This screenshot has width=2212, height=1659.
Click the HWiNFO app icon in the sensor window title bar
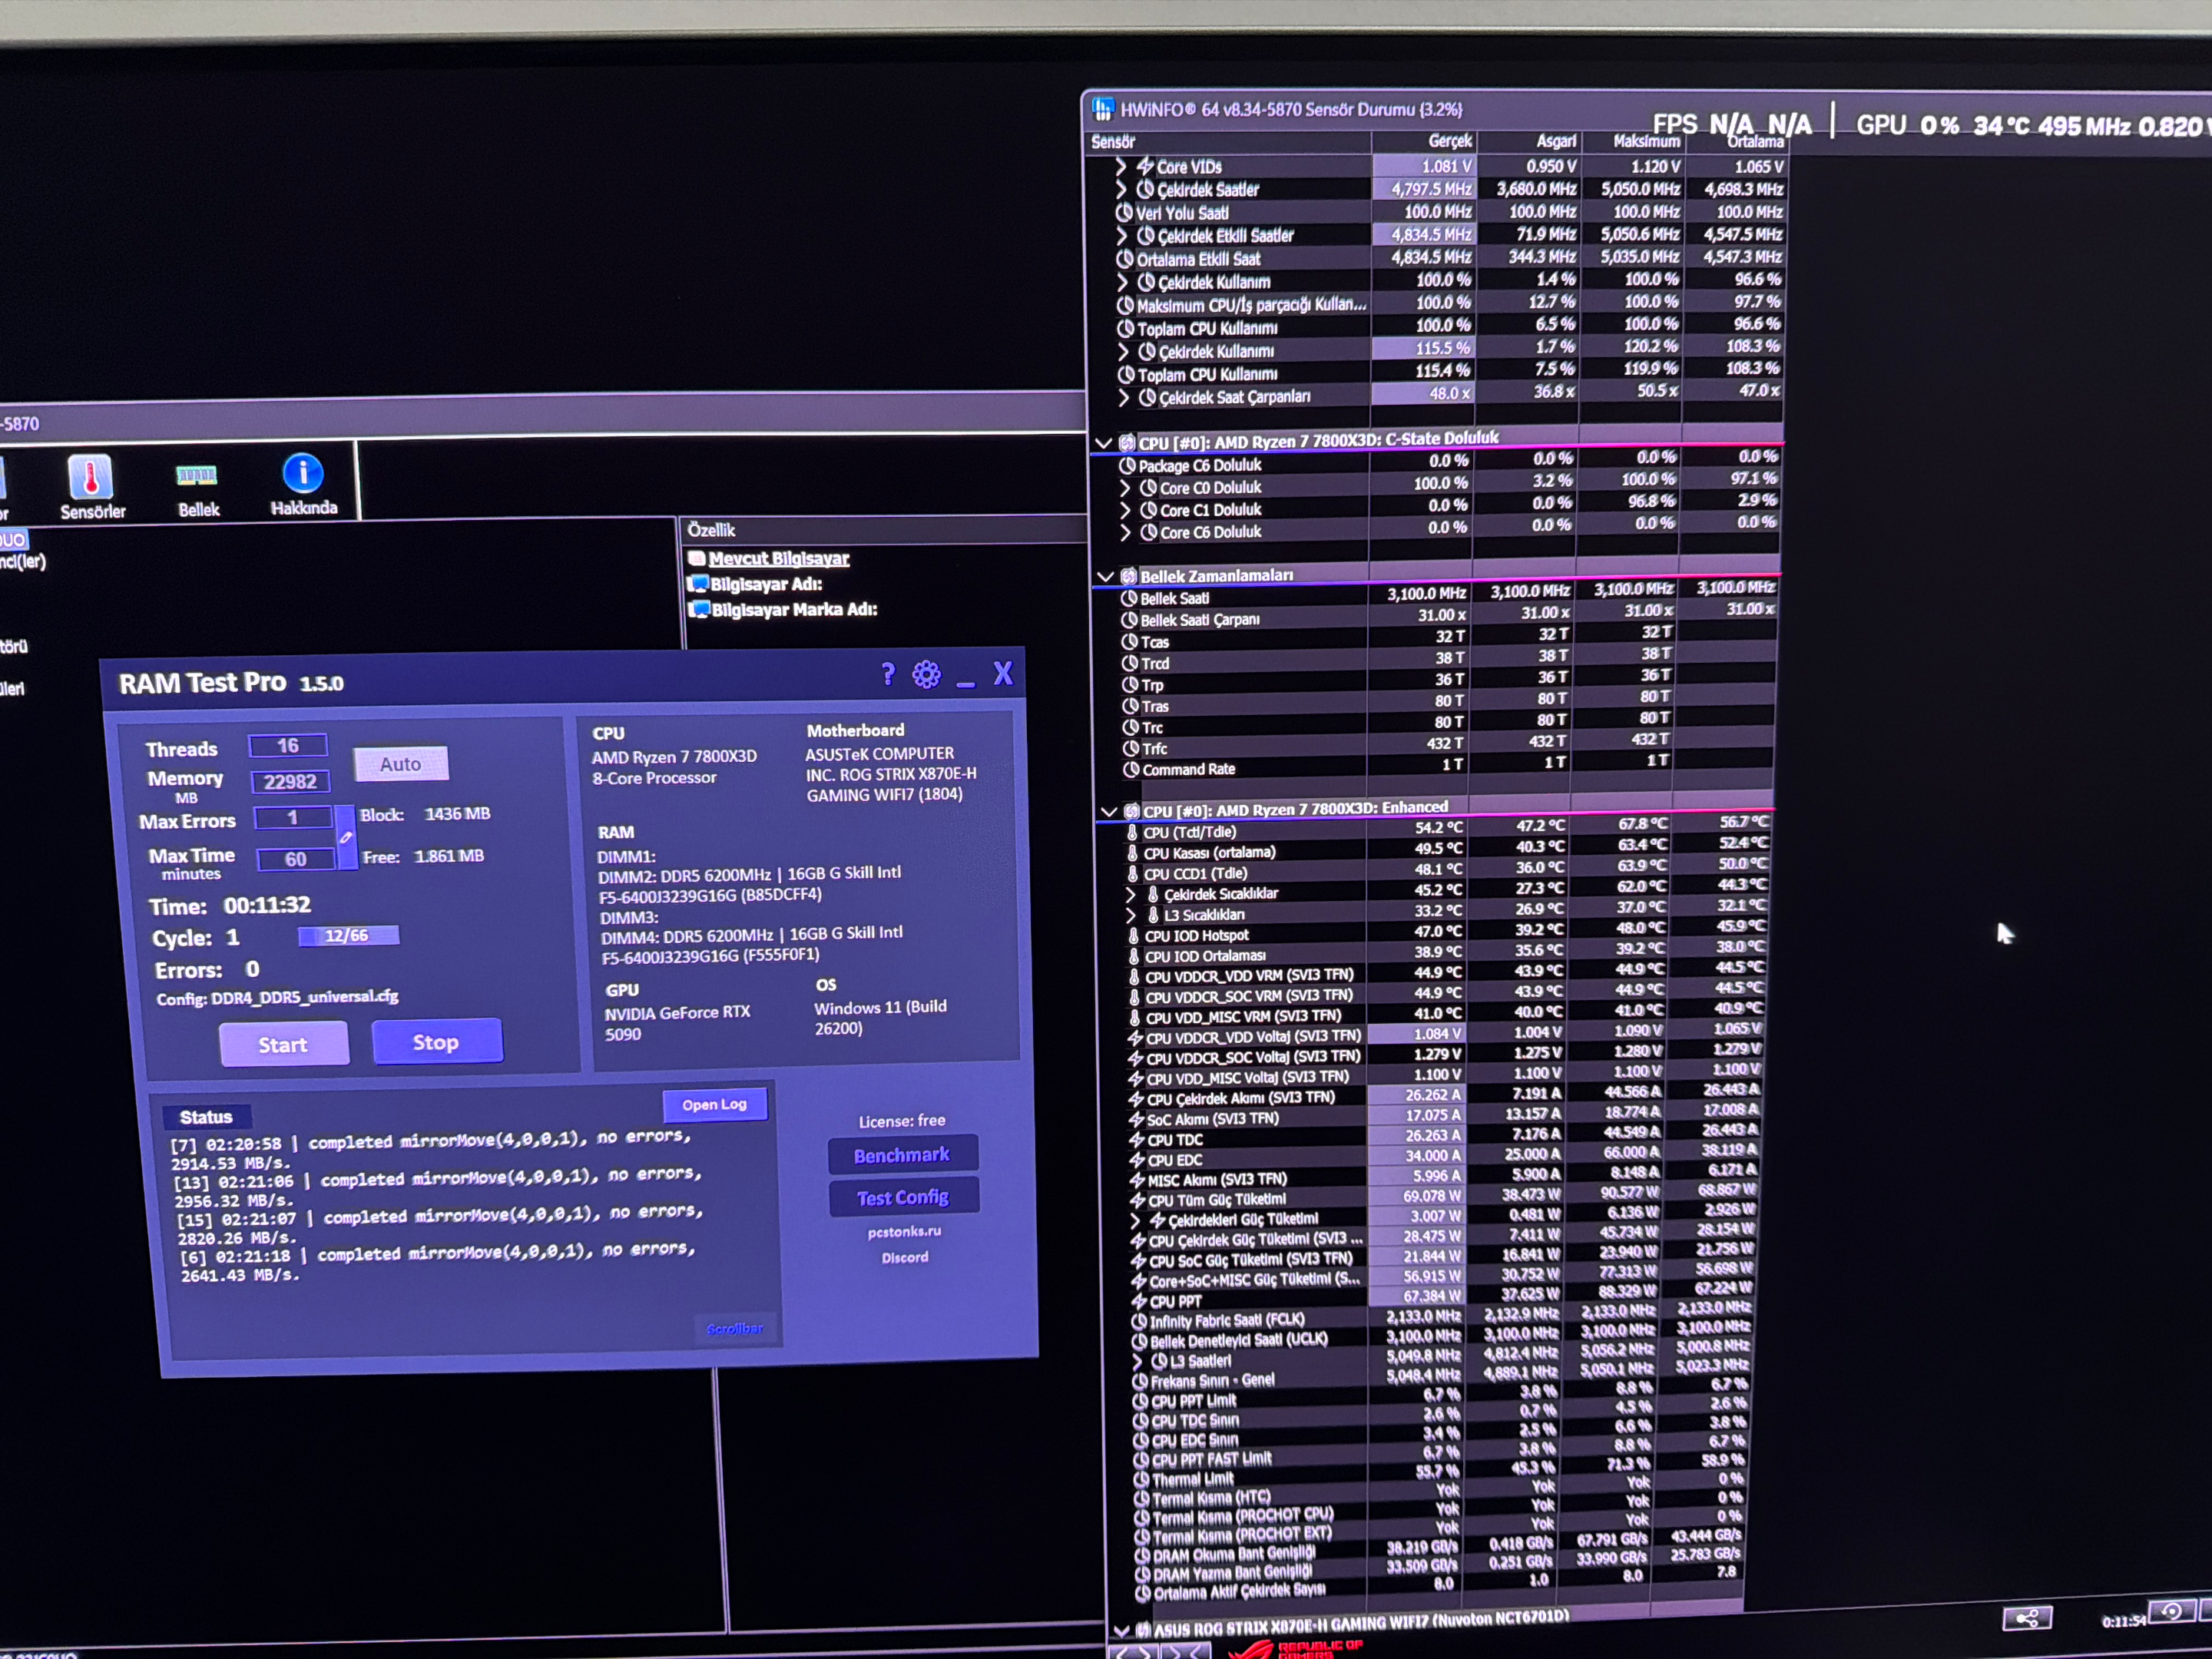pyautogui.click(x=1103, y=108)
